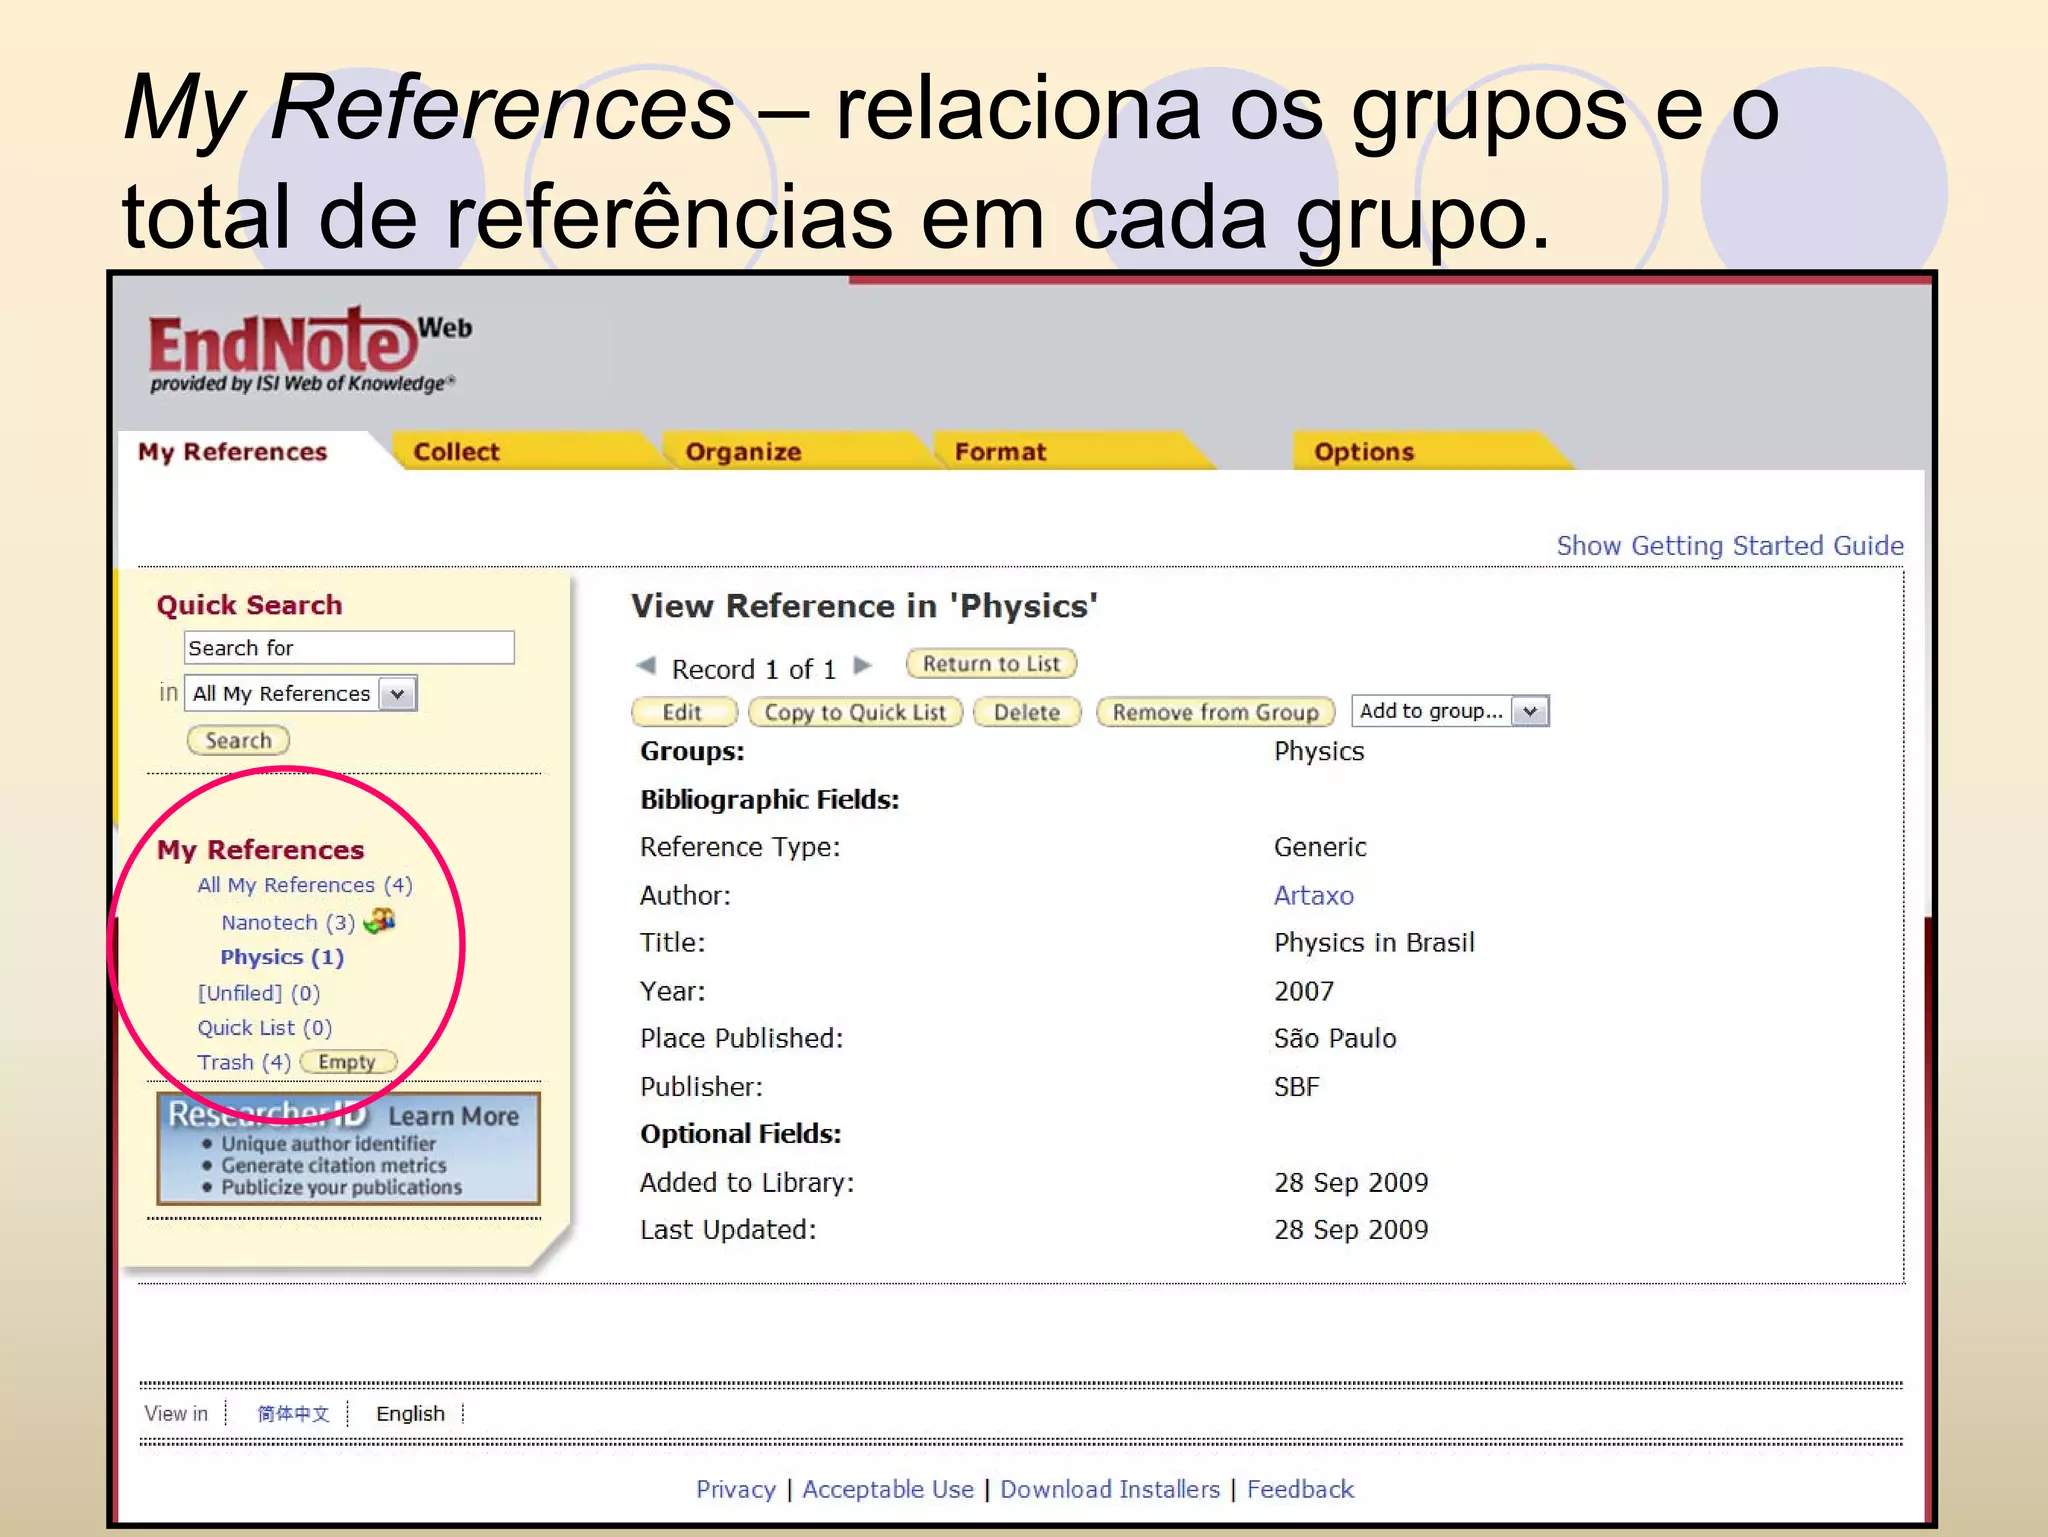Click the shared group icon beside Nanotech
2048x1537 pixels.
(380, 920)
